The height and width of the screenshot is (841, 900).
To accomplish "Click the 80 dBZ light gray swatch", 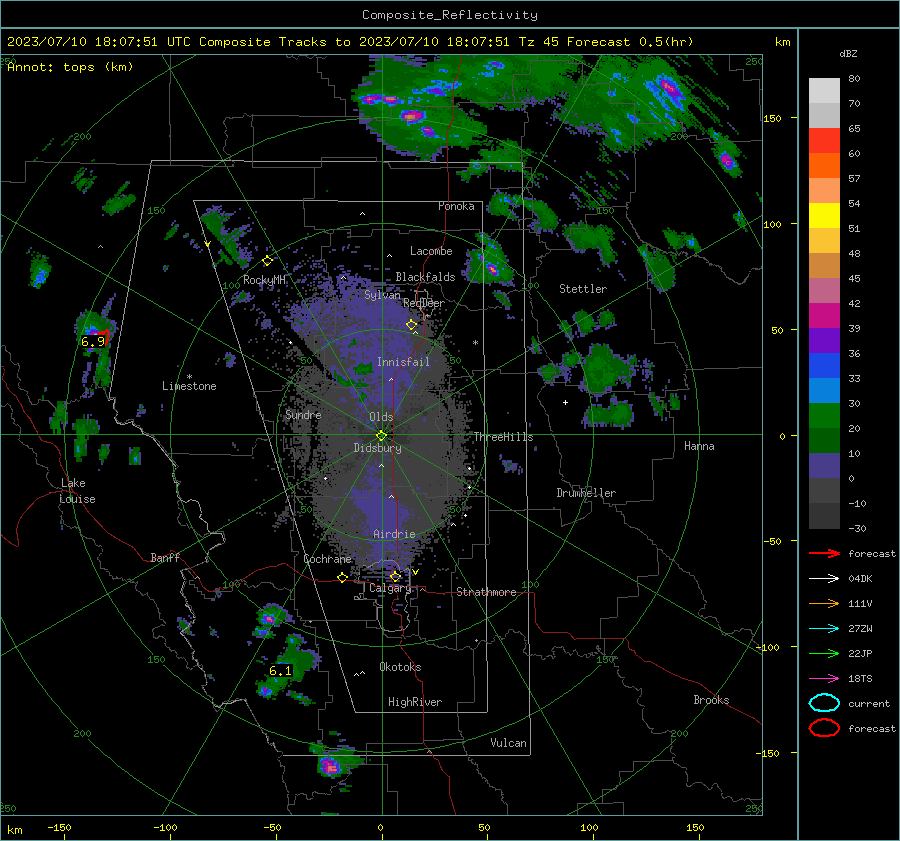I will pyautogui.click(x=824, y=90).
